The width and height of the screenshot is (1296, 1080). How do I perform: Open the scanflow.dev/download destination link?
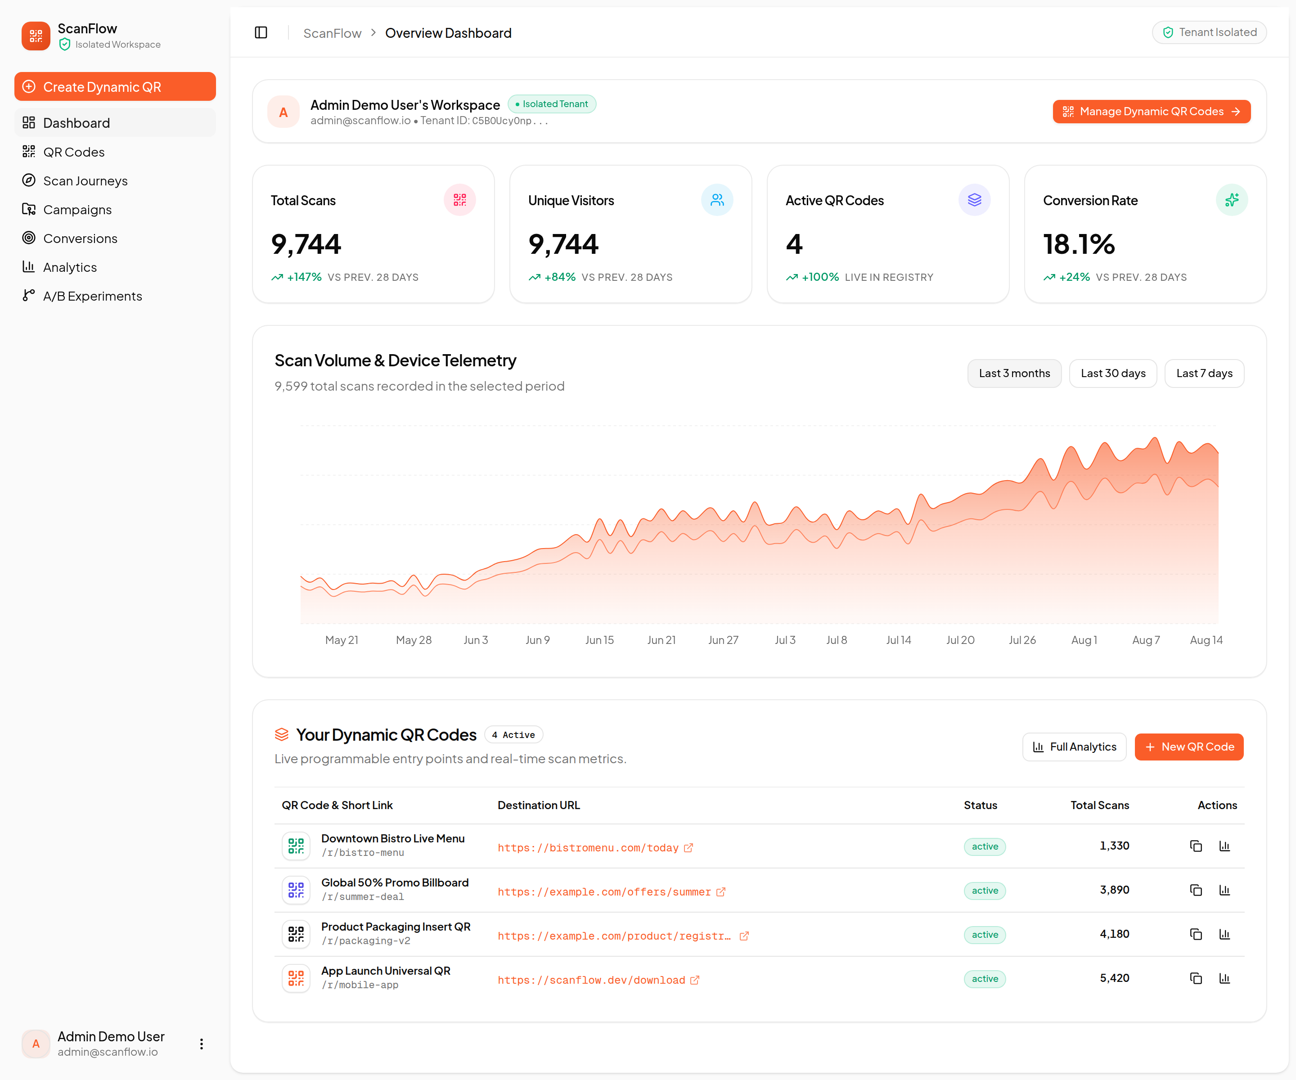(598, 980)
